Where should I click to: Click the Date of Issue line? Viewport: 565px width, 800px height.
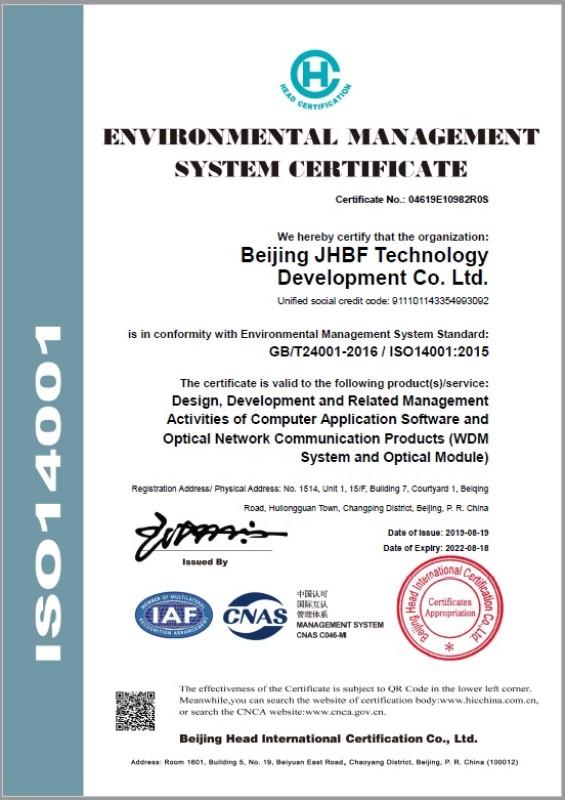[438, 533]
